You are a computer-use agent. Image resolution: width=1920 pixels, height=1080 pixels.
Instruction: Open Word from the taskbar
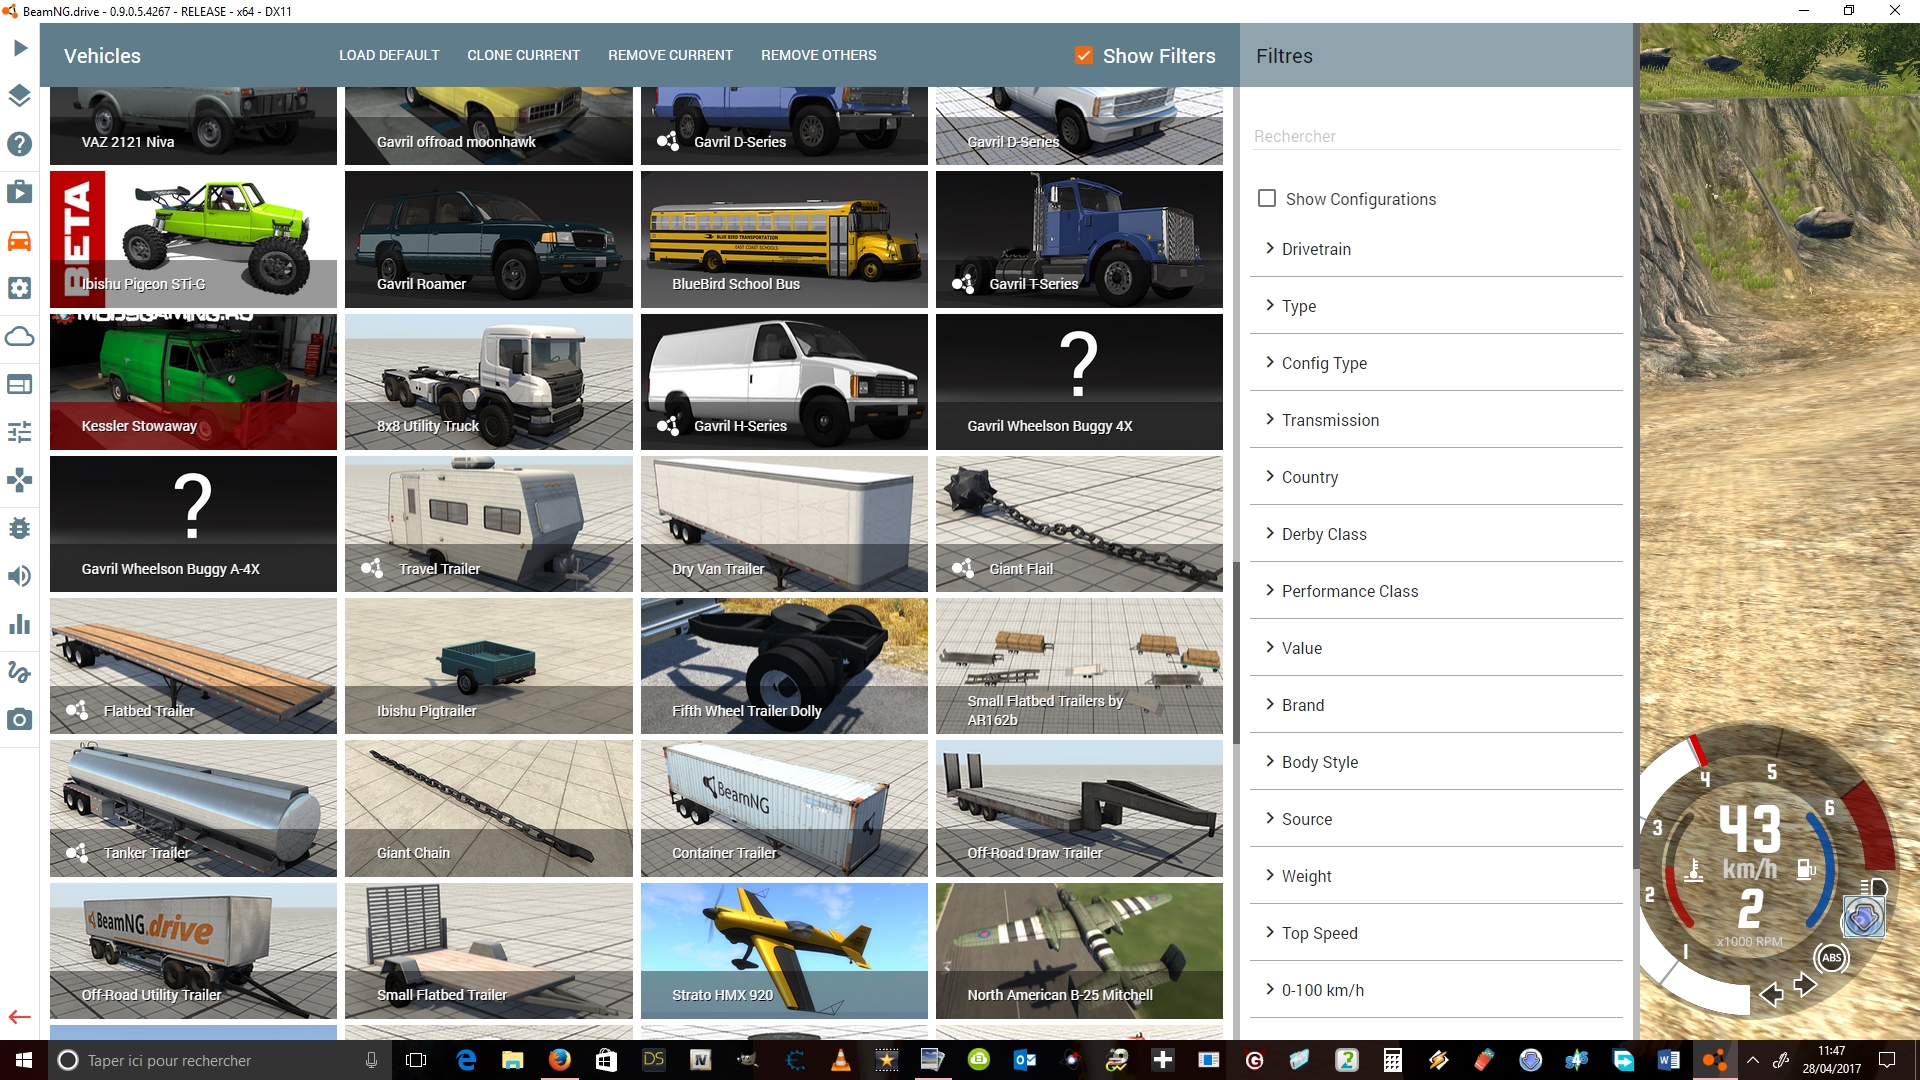(1668, 1060)
